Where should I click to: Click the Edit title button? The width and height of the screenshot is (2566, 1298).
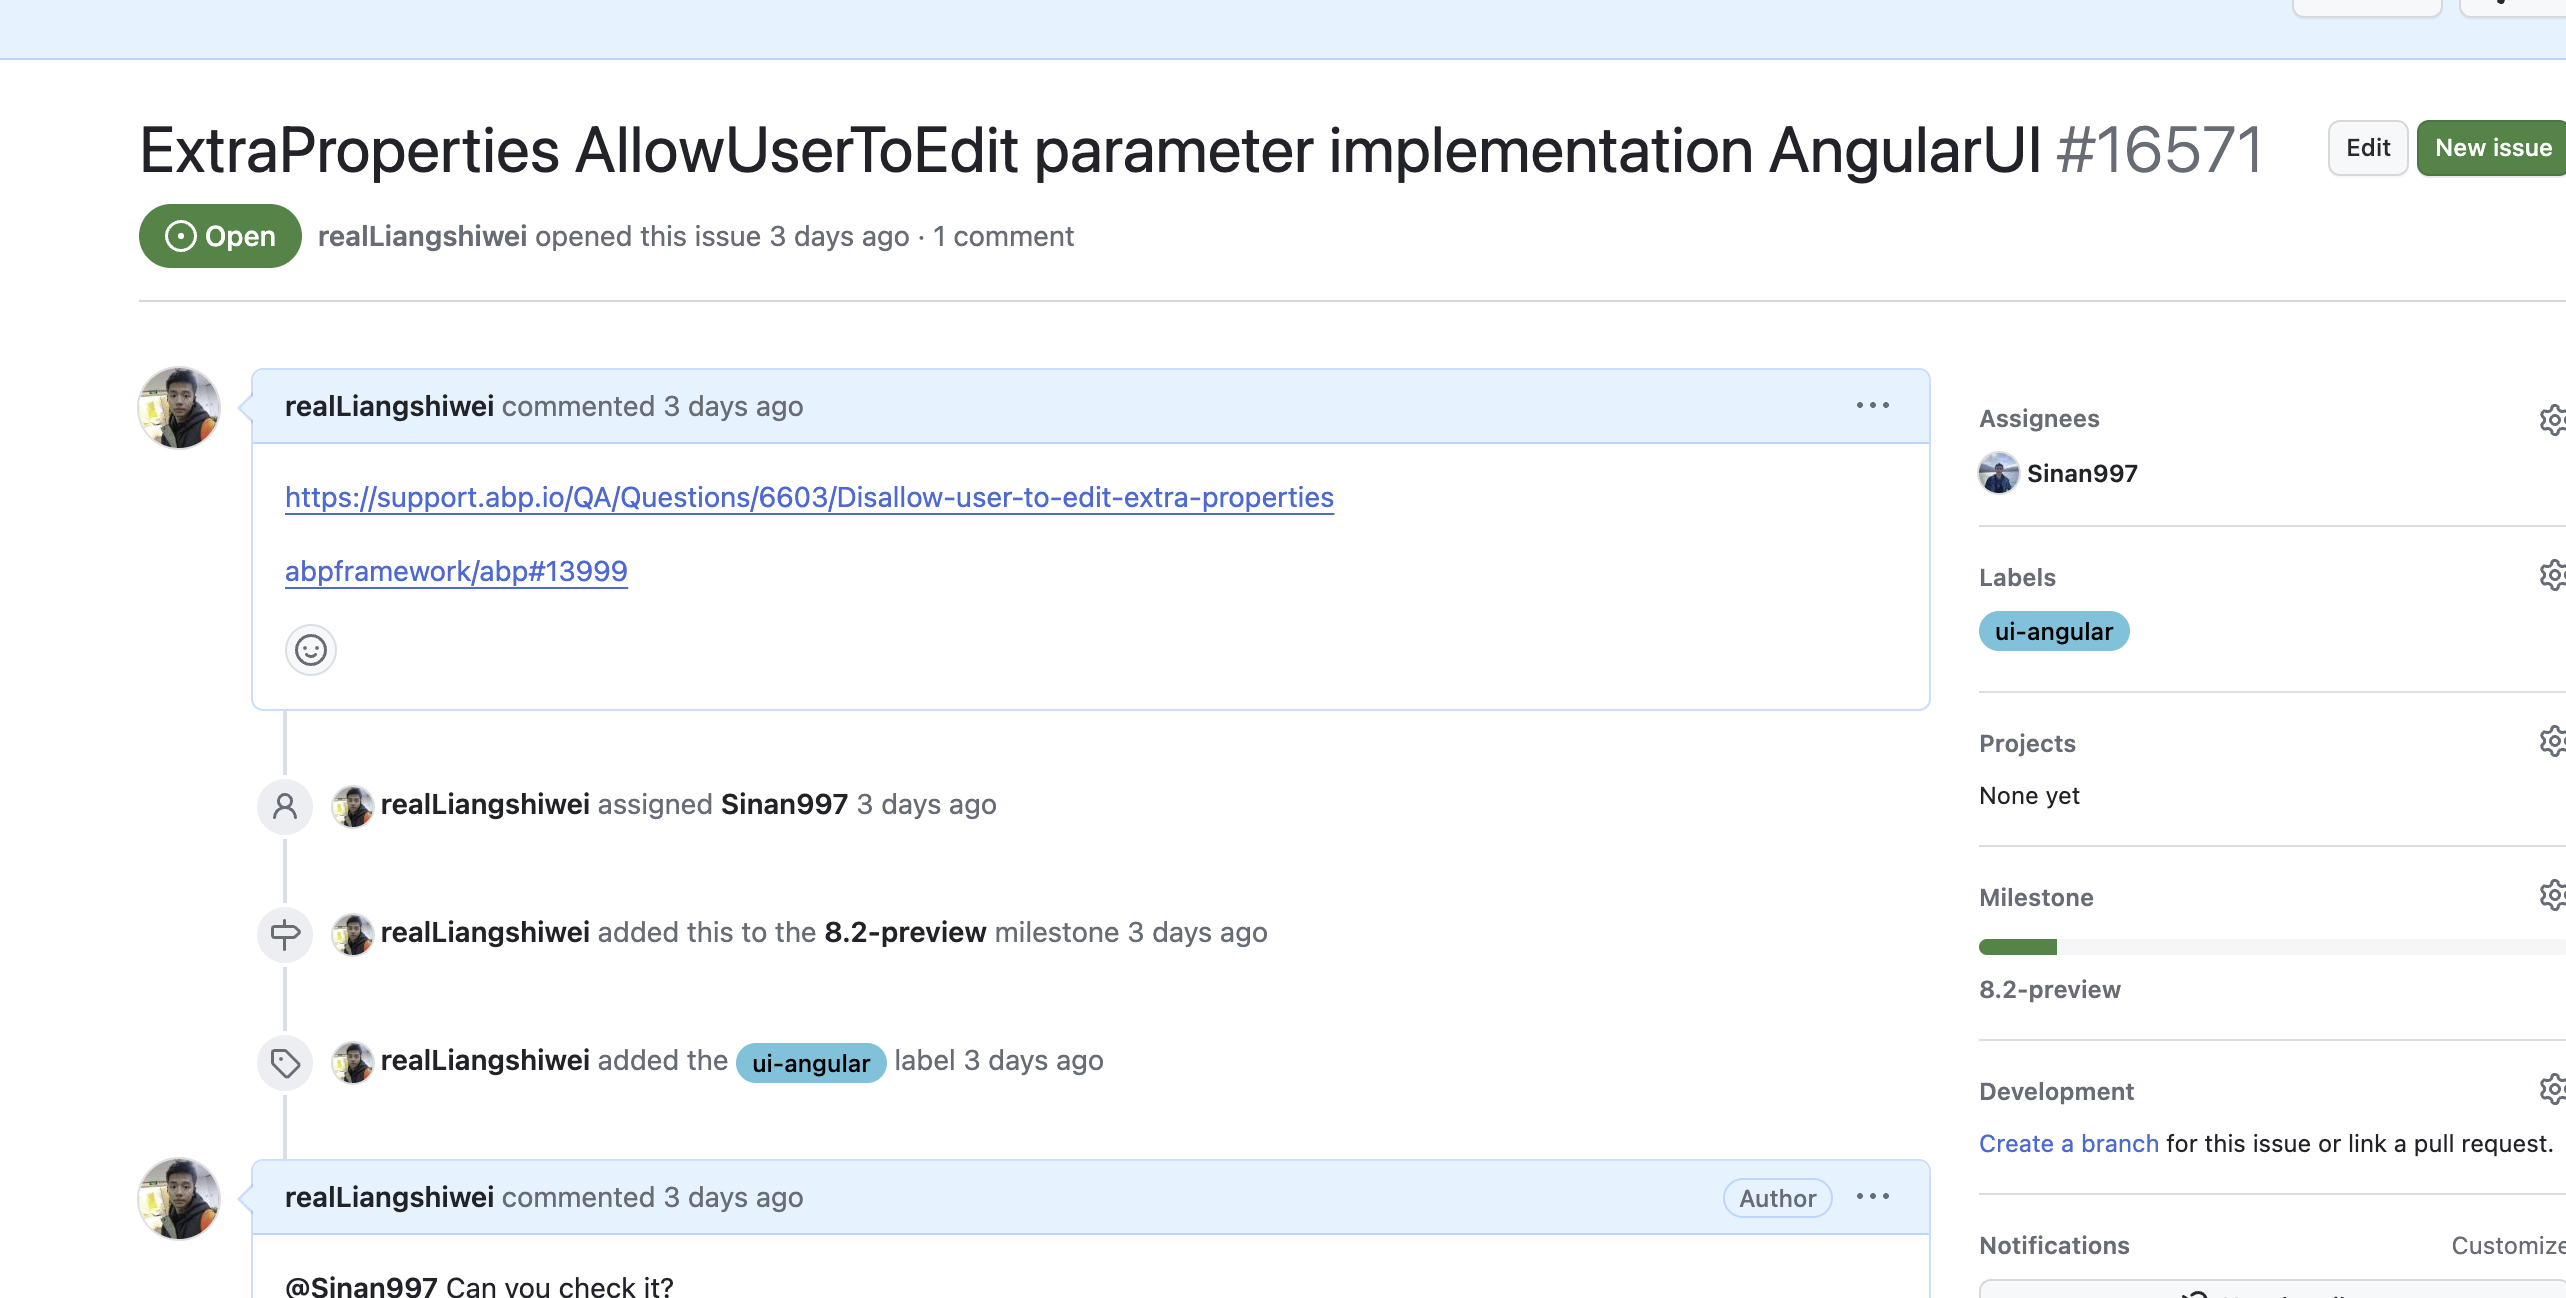tap(2367, 148)
